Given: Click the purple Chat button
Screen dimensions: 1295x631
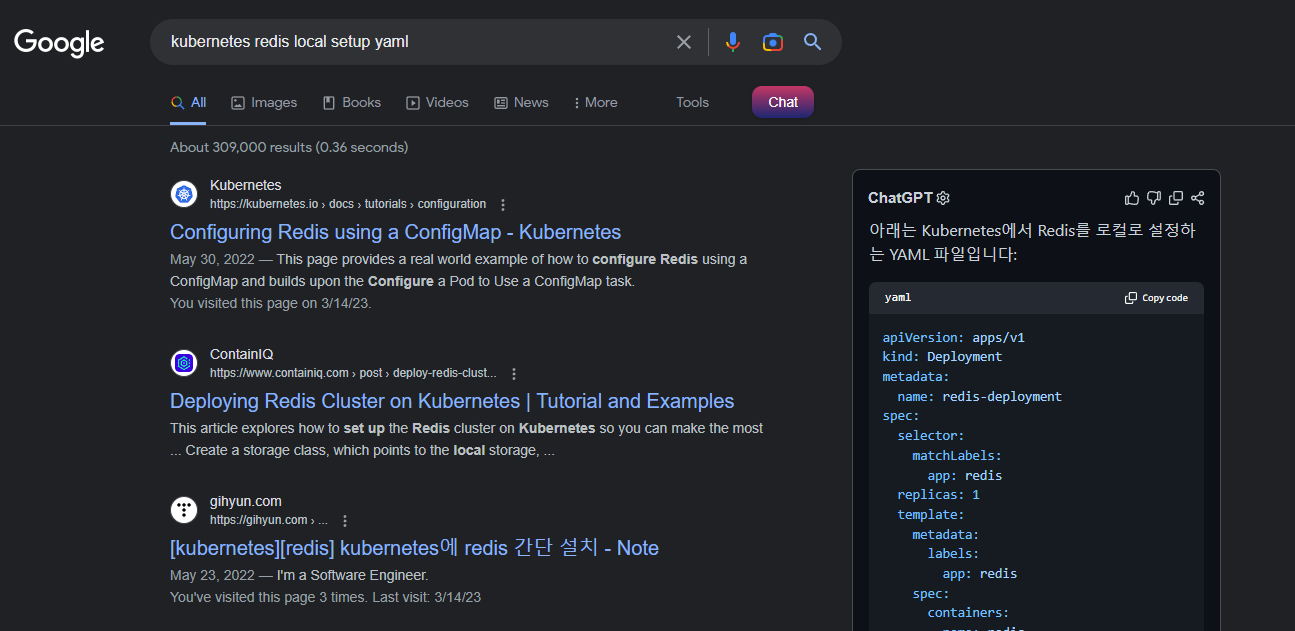Looking at the screenshot, I should pos(783,102).
